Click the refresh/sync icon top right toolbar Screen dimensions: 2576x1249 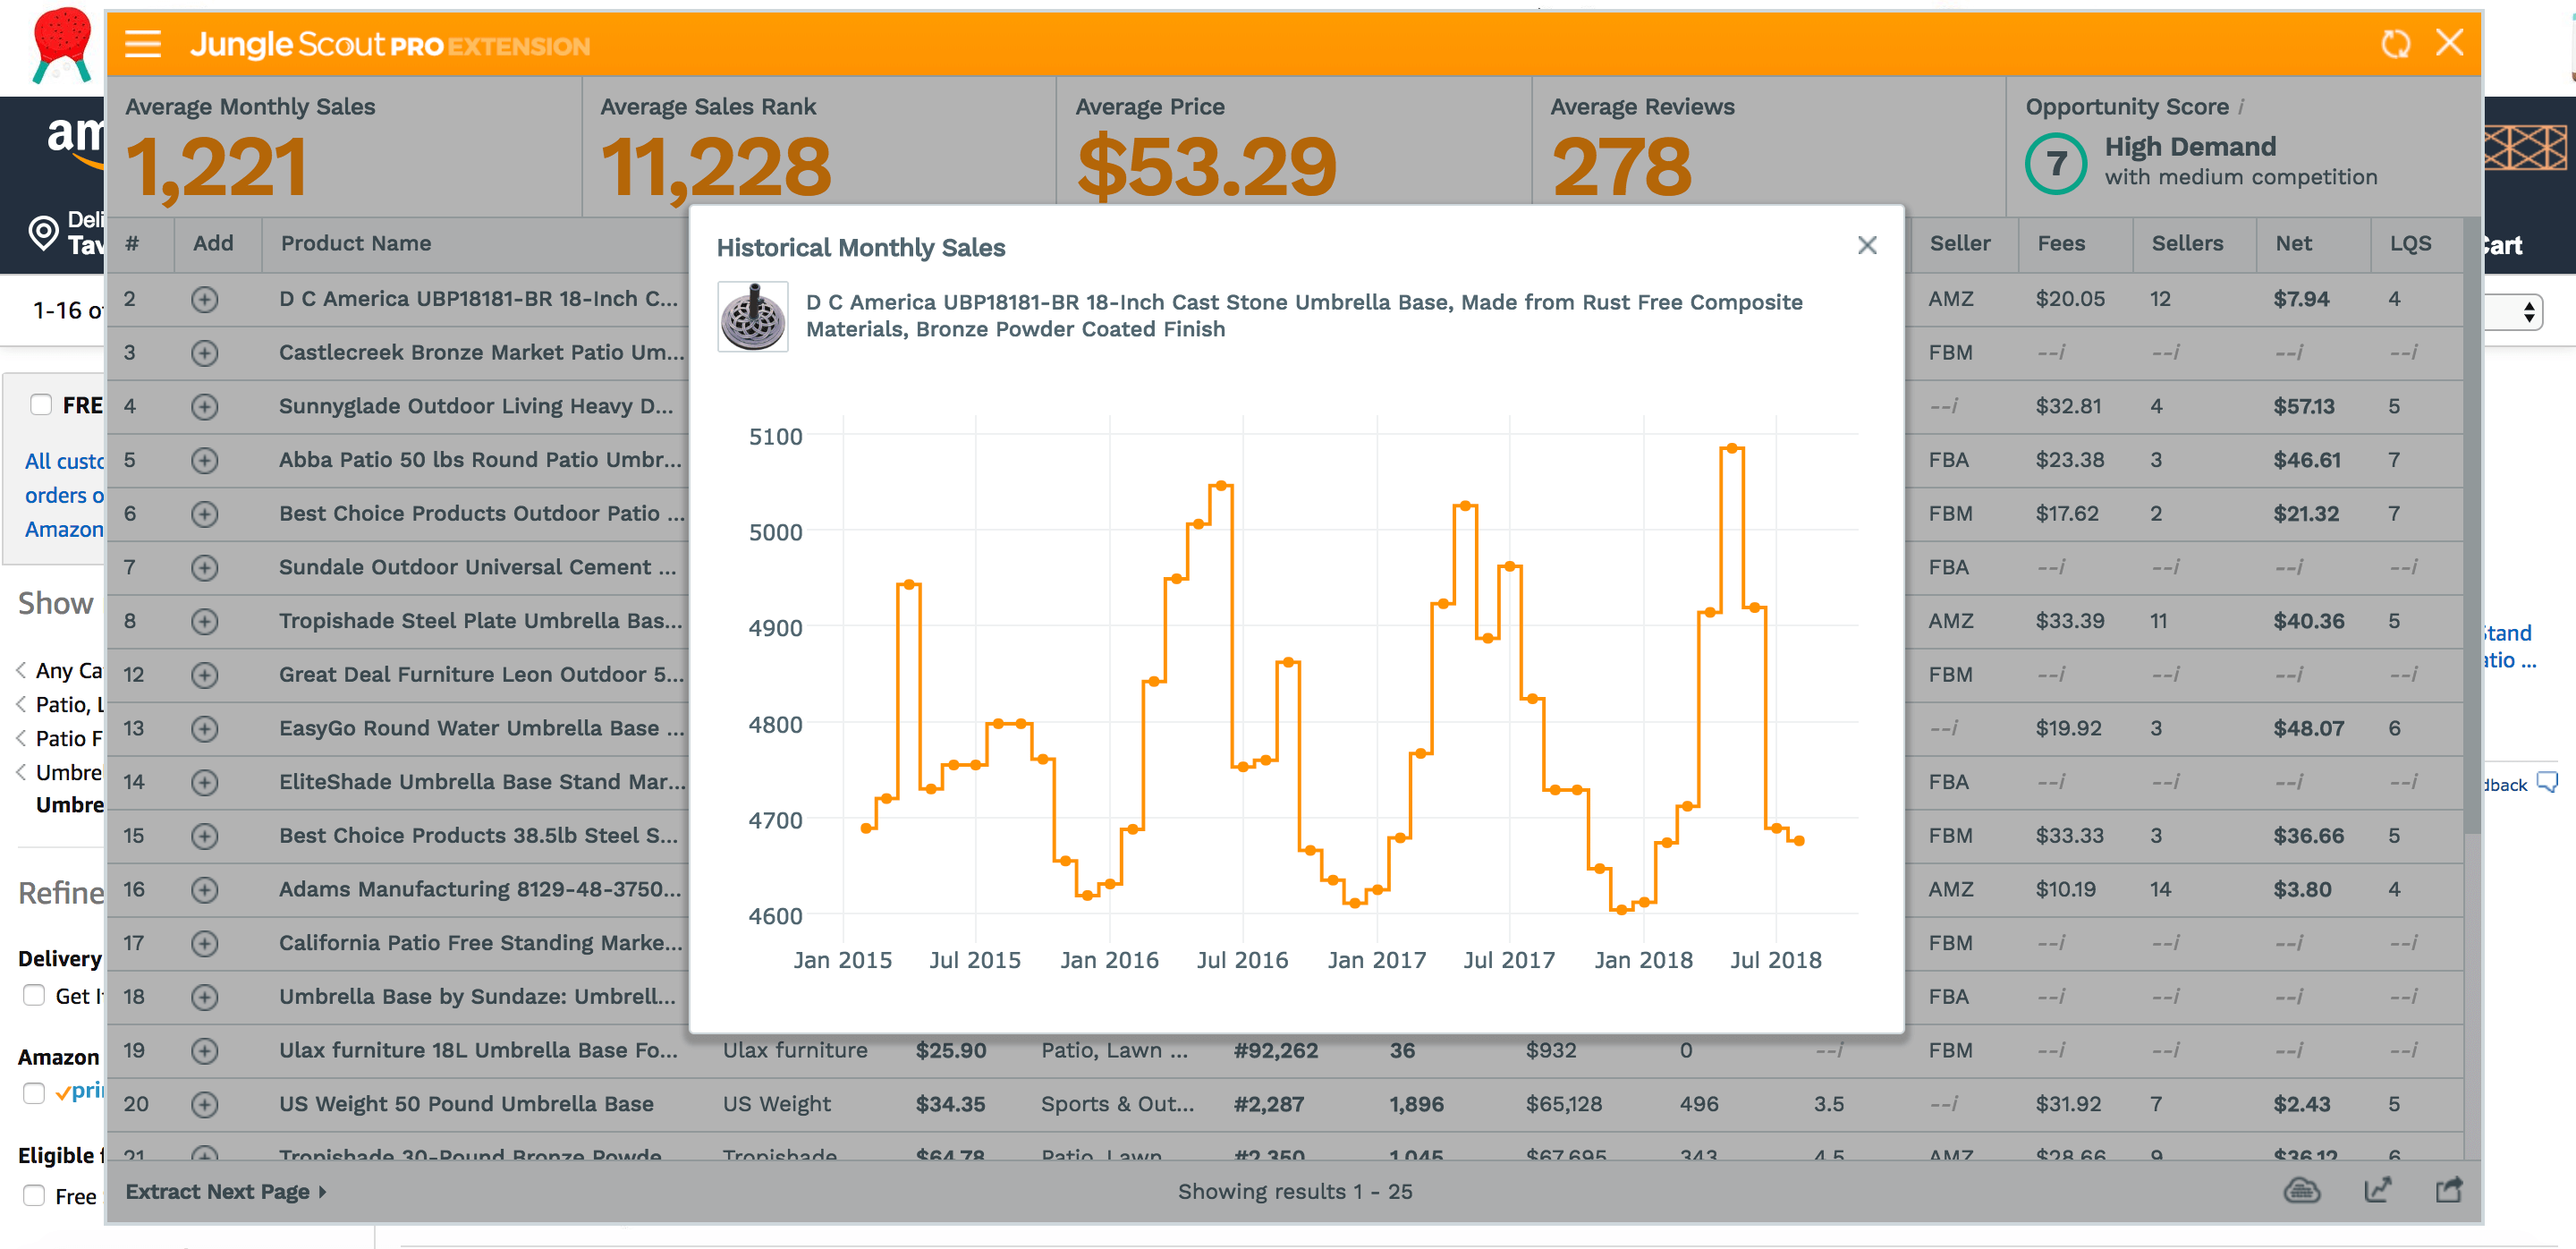2397,45
